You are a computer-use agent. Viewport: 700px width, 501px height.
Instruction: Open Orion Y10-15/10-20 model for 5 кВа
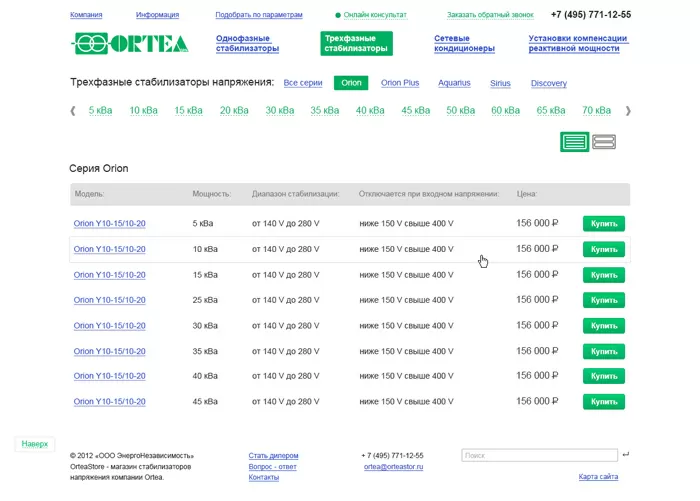[x=109, y=223]
